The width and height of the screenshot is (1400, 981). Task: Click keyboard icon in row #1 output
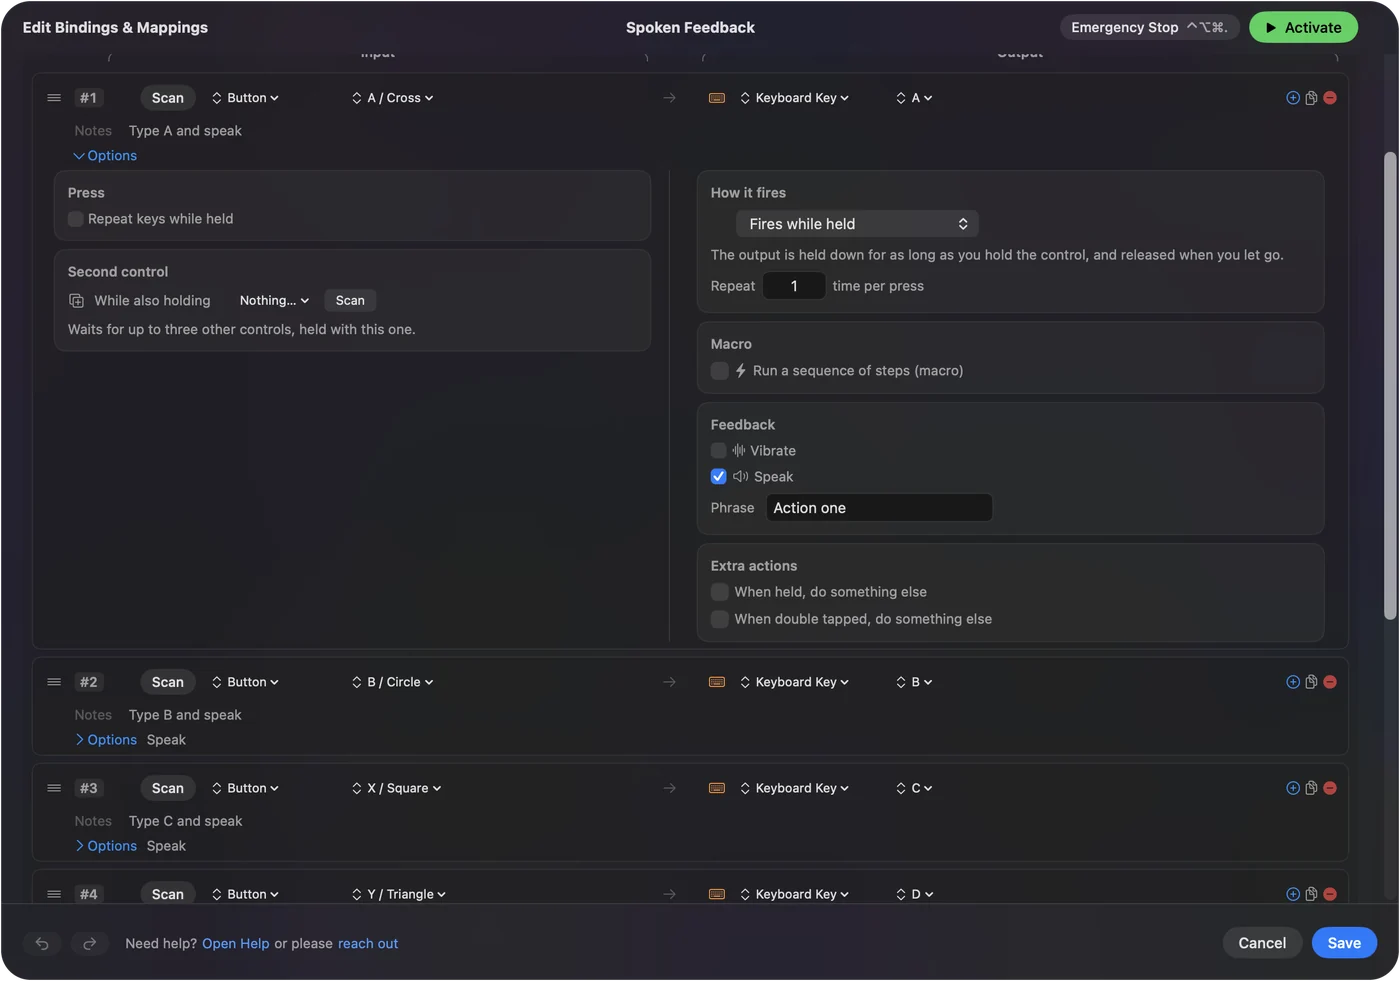click(x=717, y=98)
